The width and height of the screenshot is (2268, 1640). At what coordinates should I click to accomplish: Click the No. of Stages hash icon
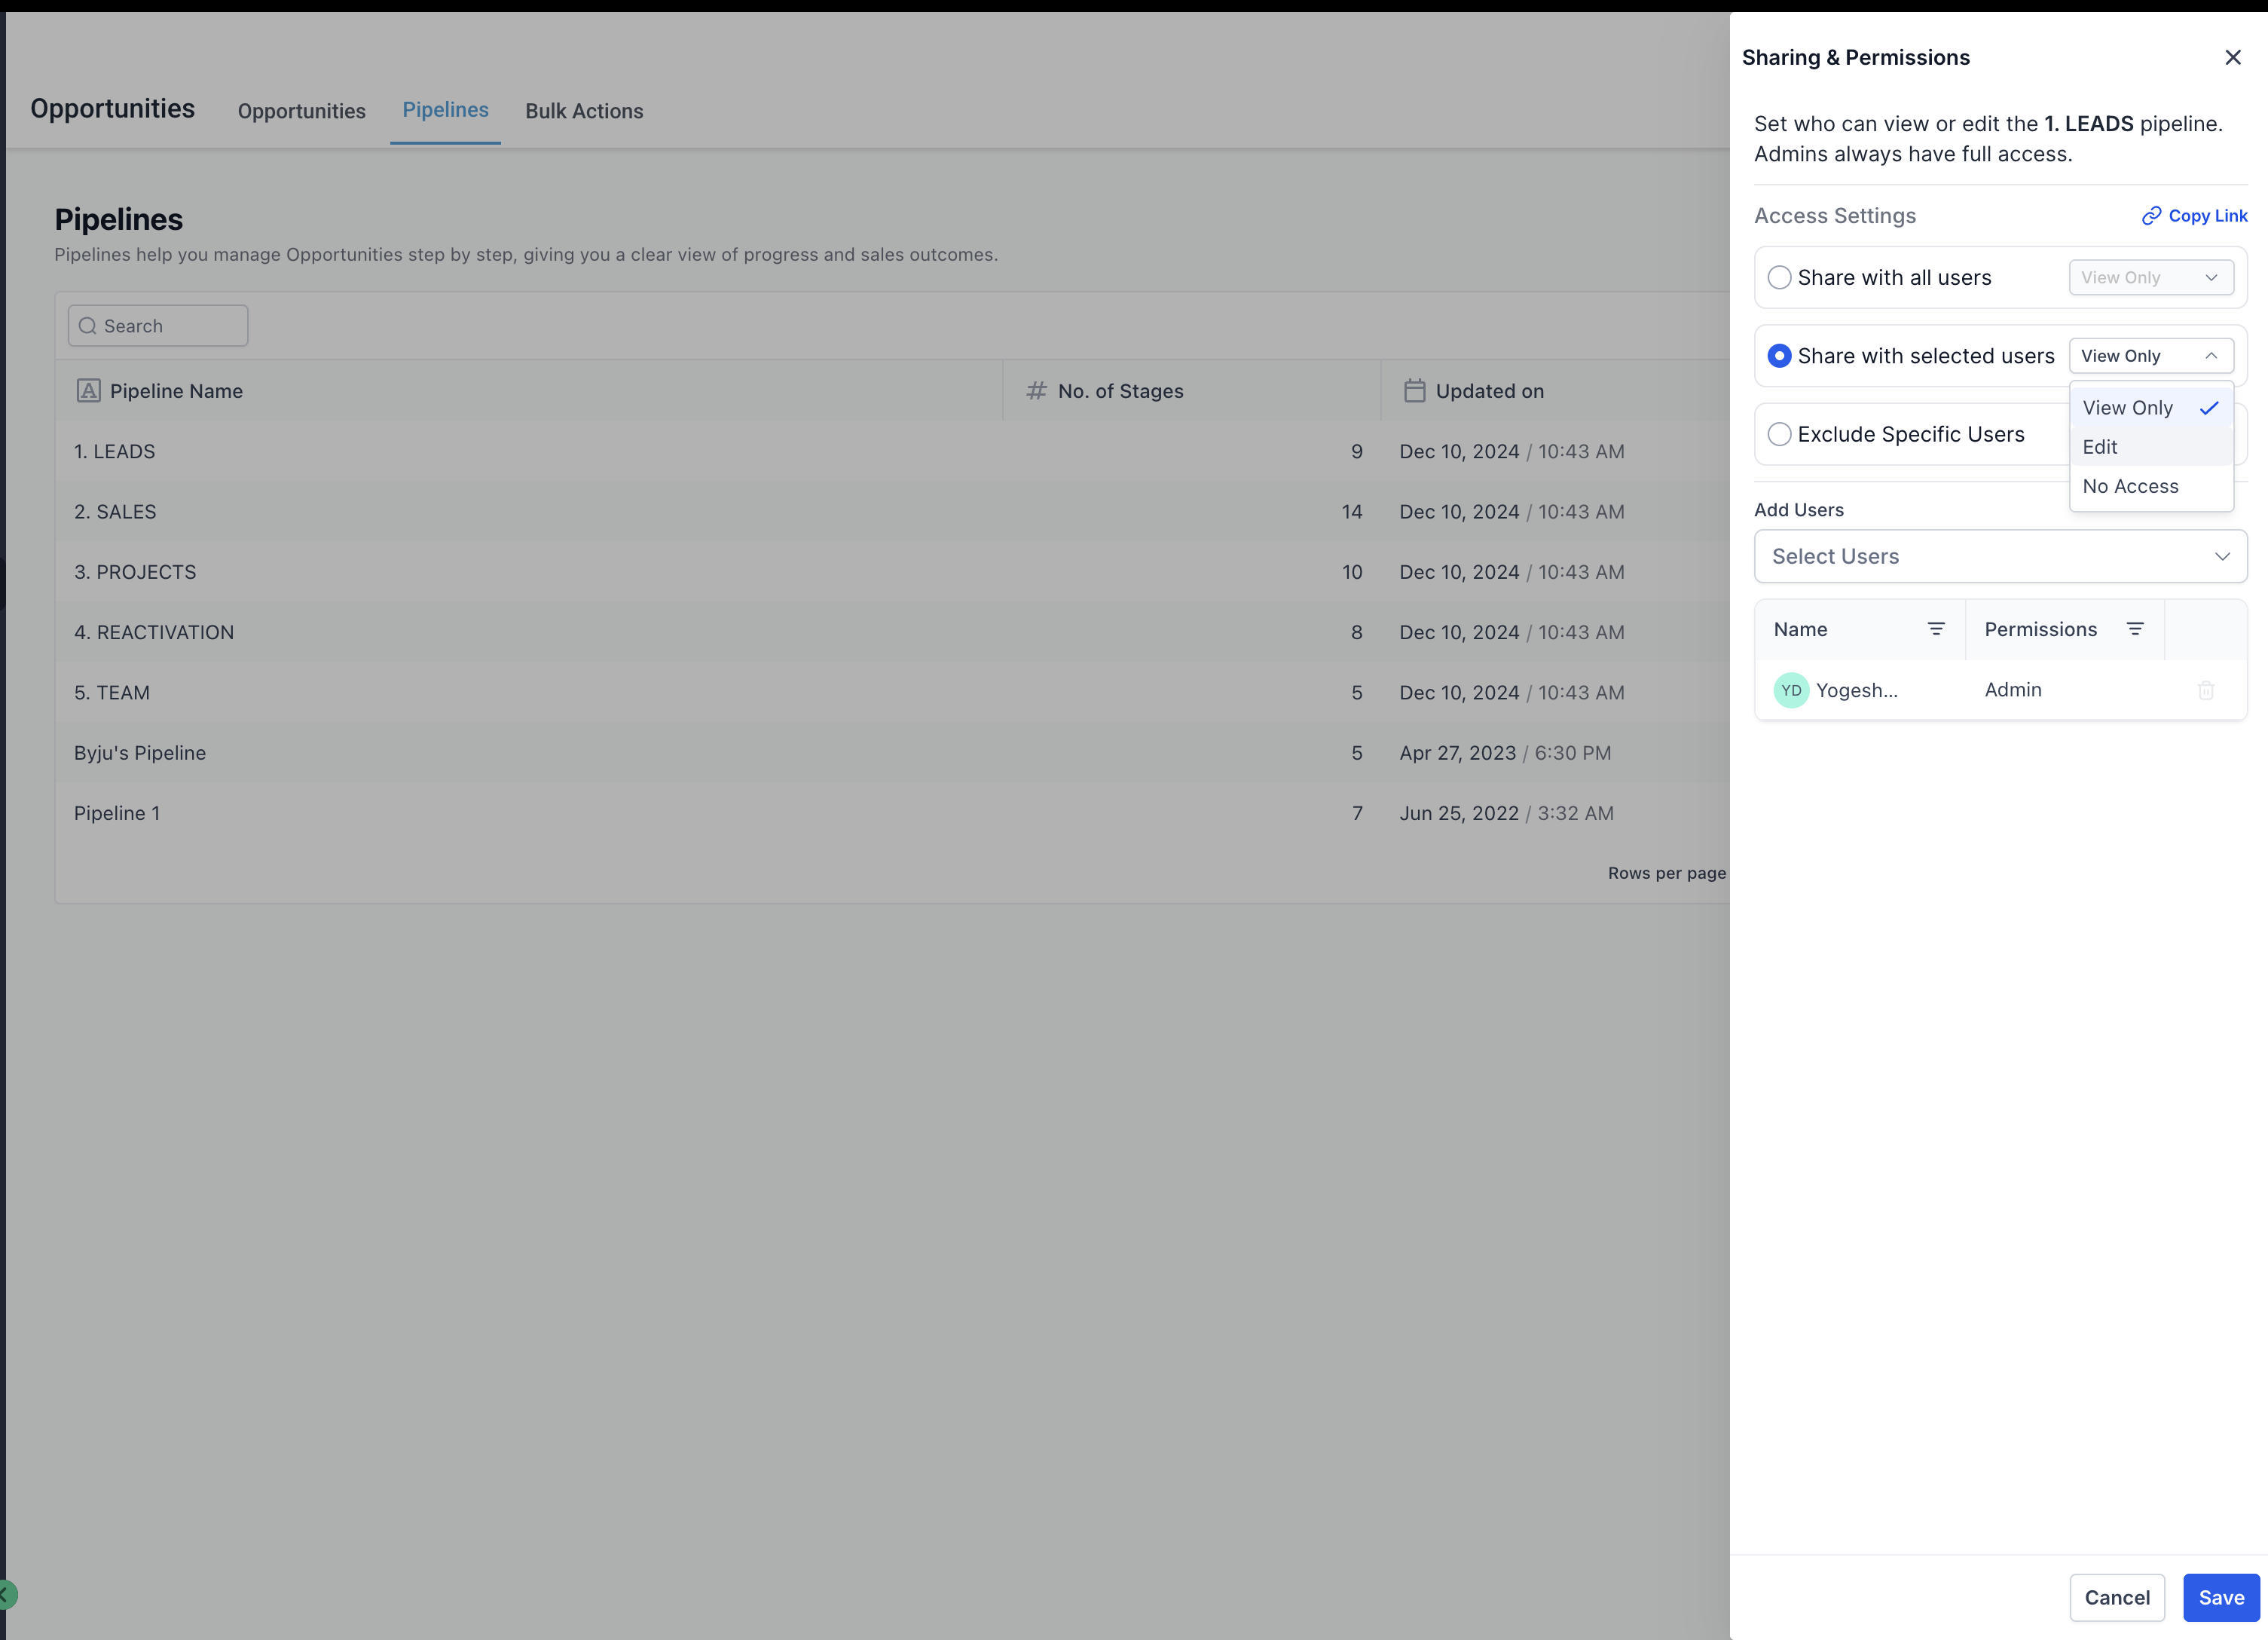tap(1036, 391)
